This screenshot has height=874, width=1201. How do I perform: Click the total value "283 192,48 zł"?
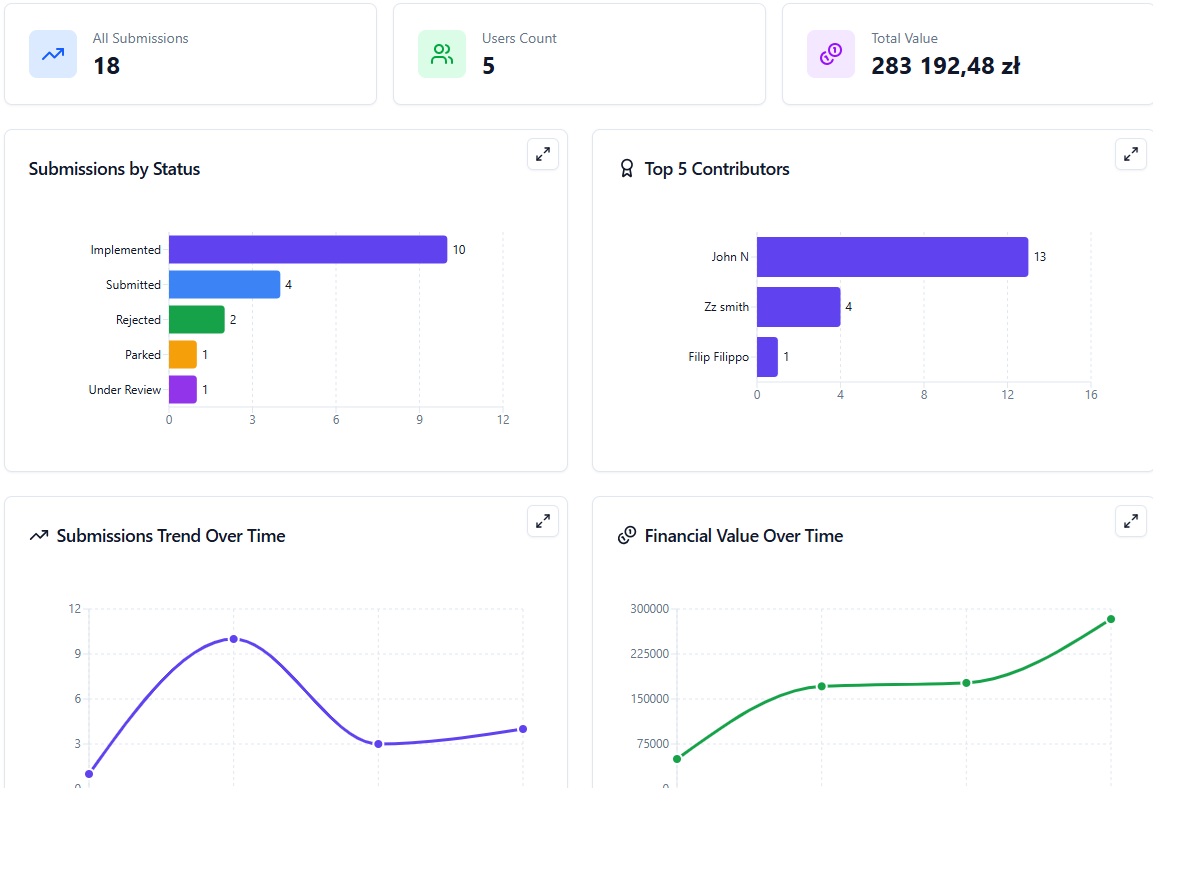click(946, 66)
